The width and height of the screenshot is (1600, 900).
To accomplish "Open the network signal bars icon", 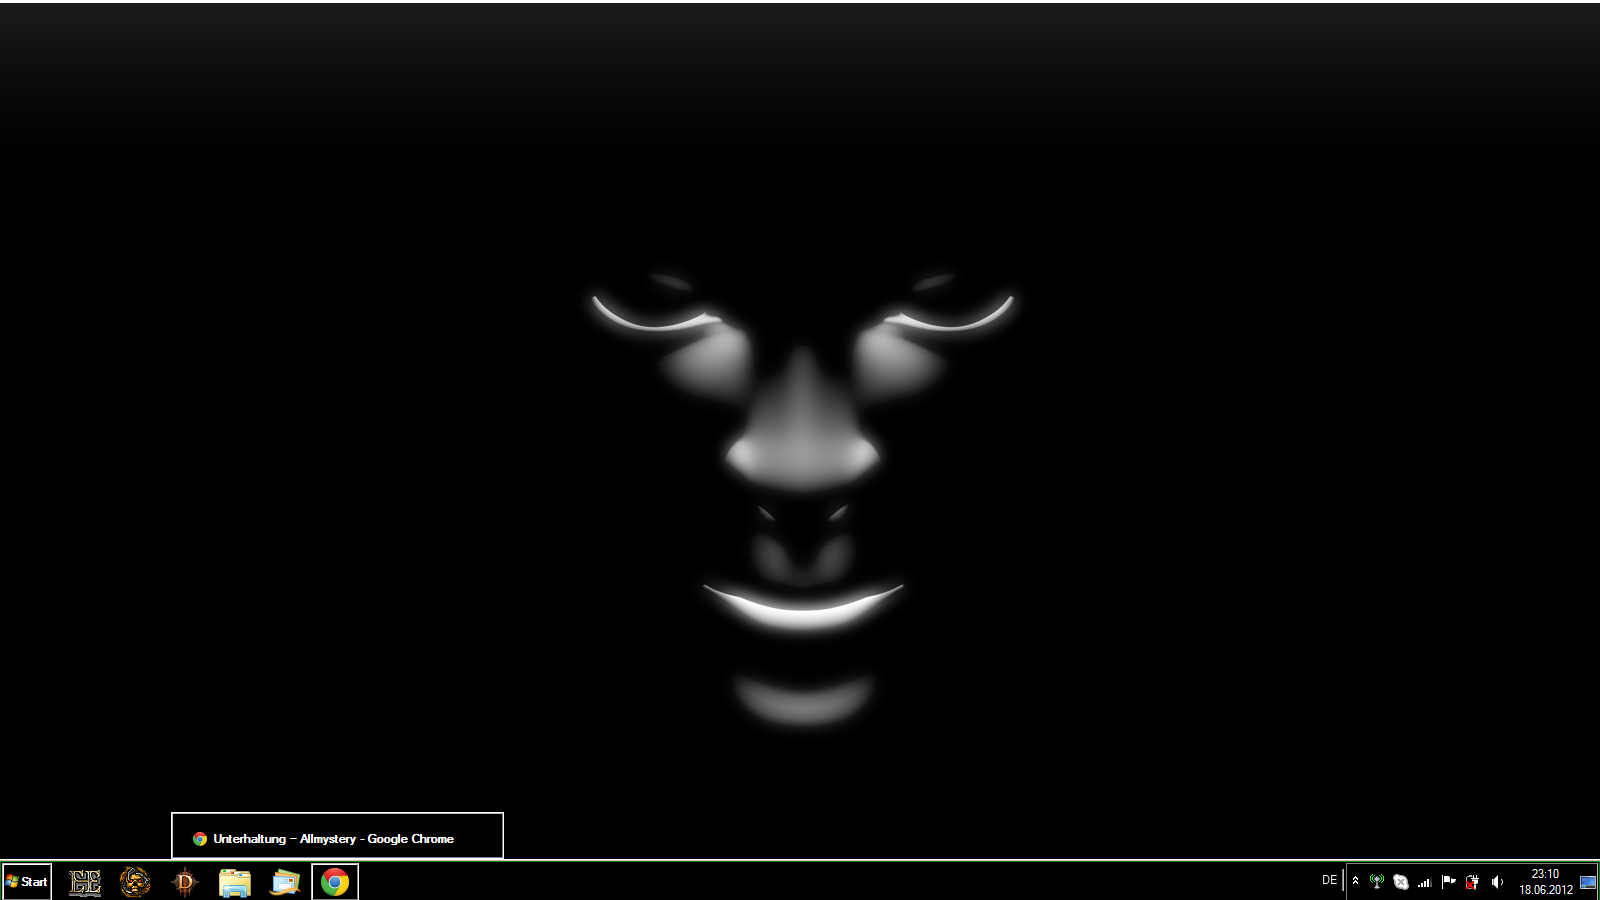I will pyautogui.click(x=1425, y=882).
